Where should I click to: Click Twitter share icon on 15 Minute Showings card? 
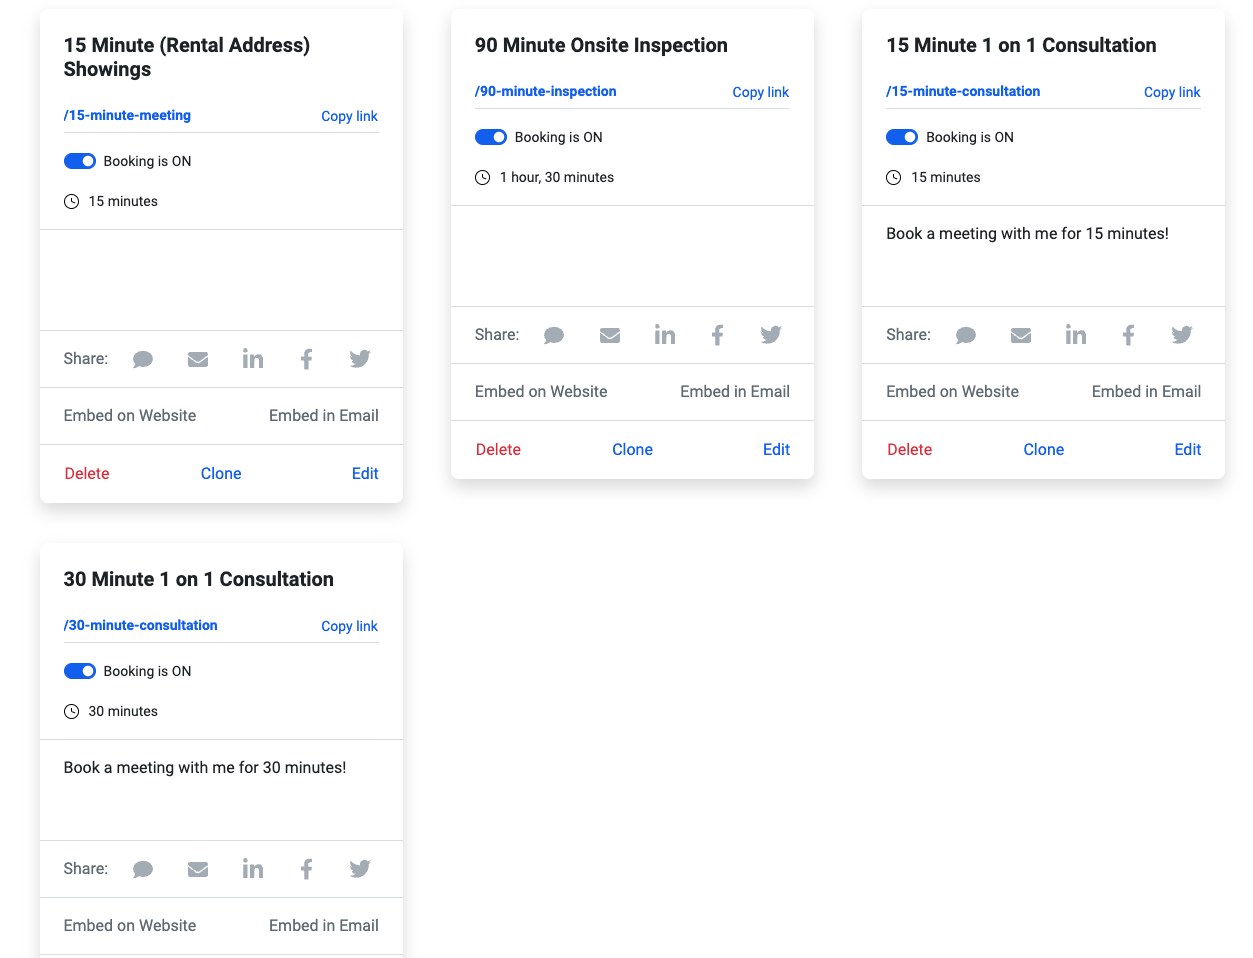click(360, 359)
